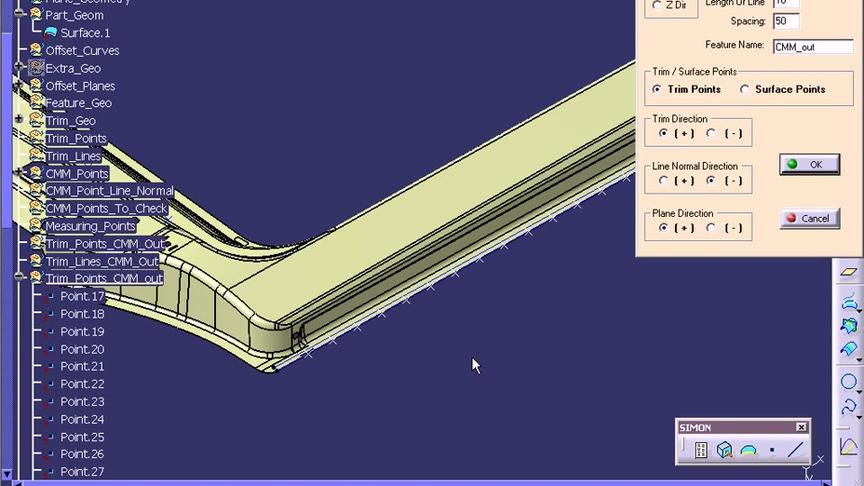This screenshot has height=486, width=864.
Task: Expand the Extra_Geo tree node
Action: pyautogui.click(x=19, y=68)
